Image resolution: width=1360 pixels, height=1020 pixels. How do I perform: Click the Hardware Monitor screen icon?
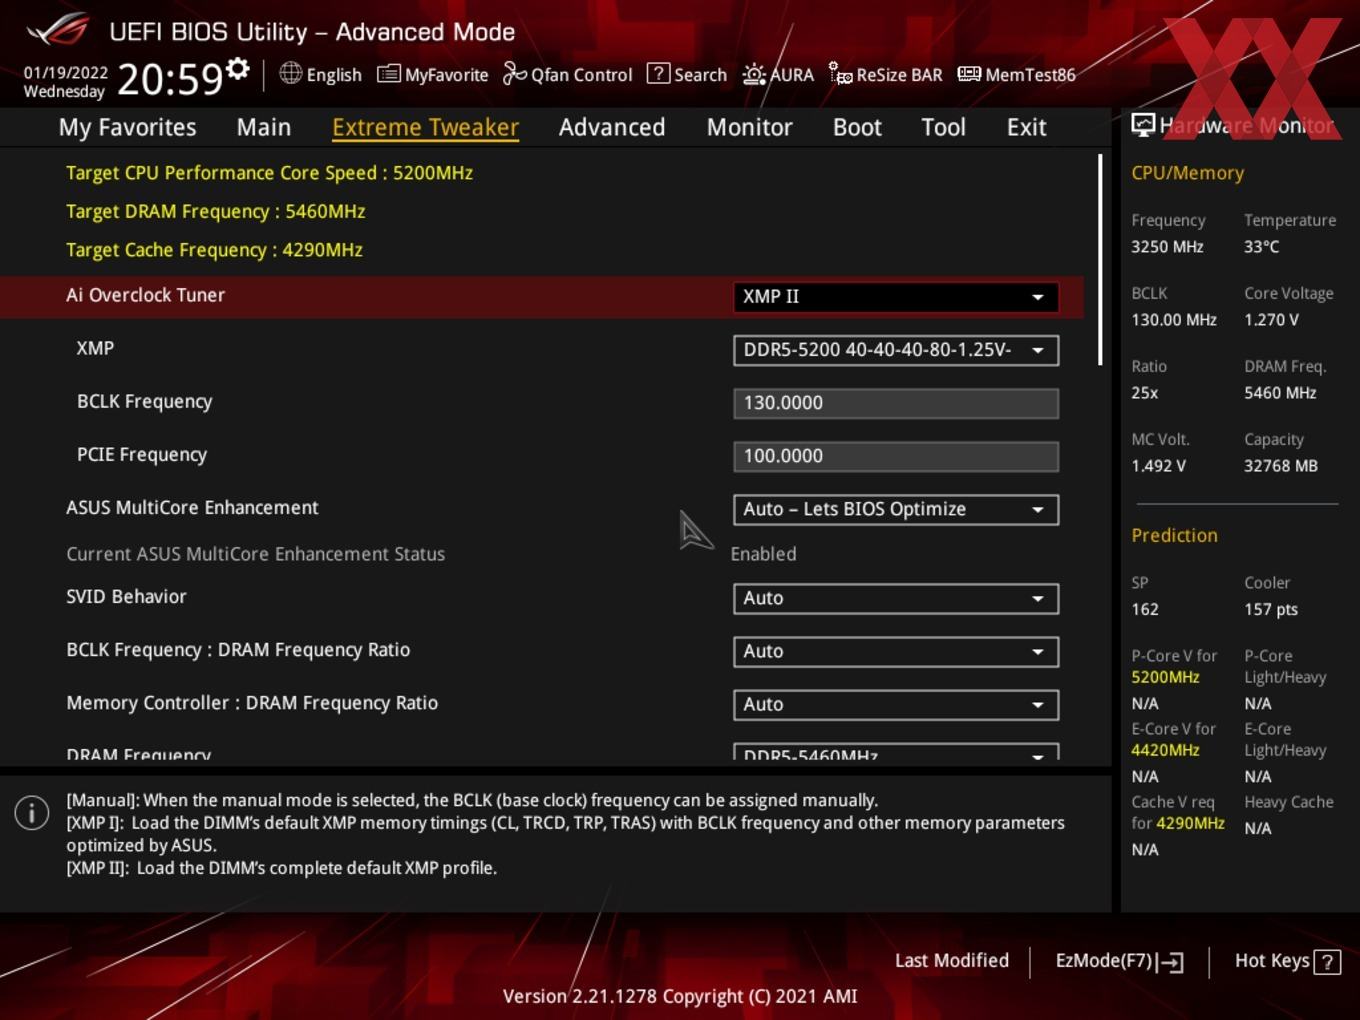tap(1143, 125)
